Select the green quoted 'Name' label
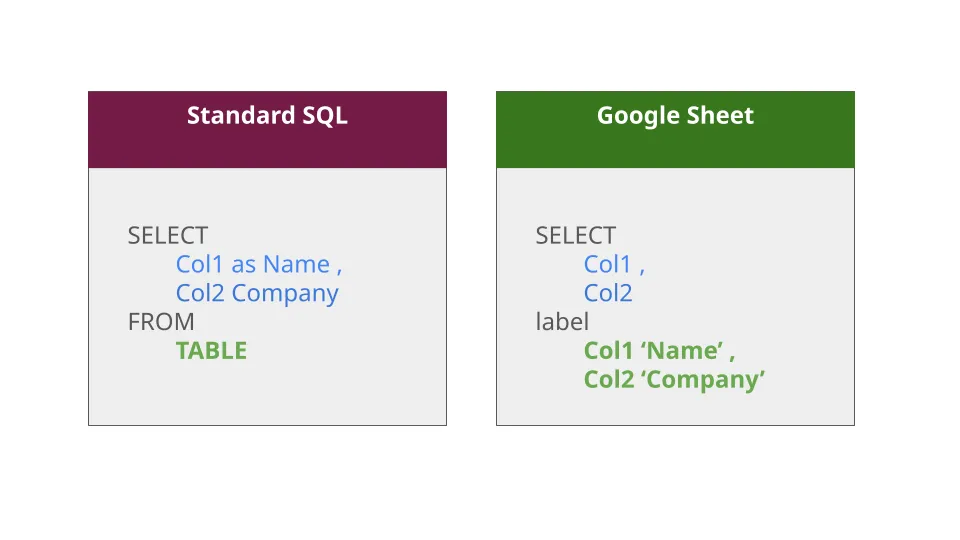 point(681,351)
